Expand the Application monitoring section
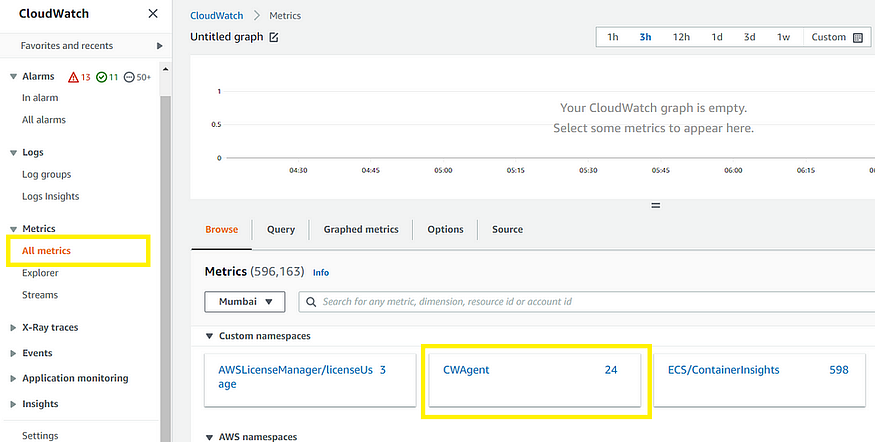This screenshot has height=442, width=875. (13, 378)
